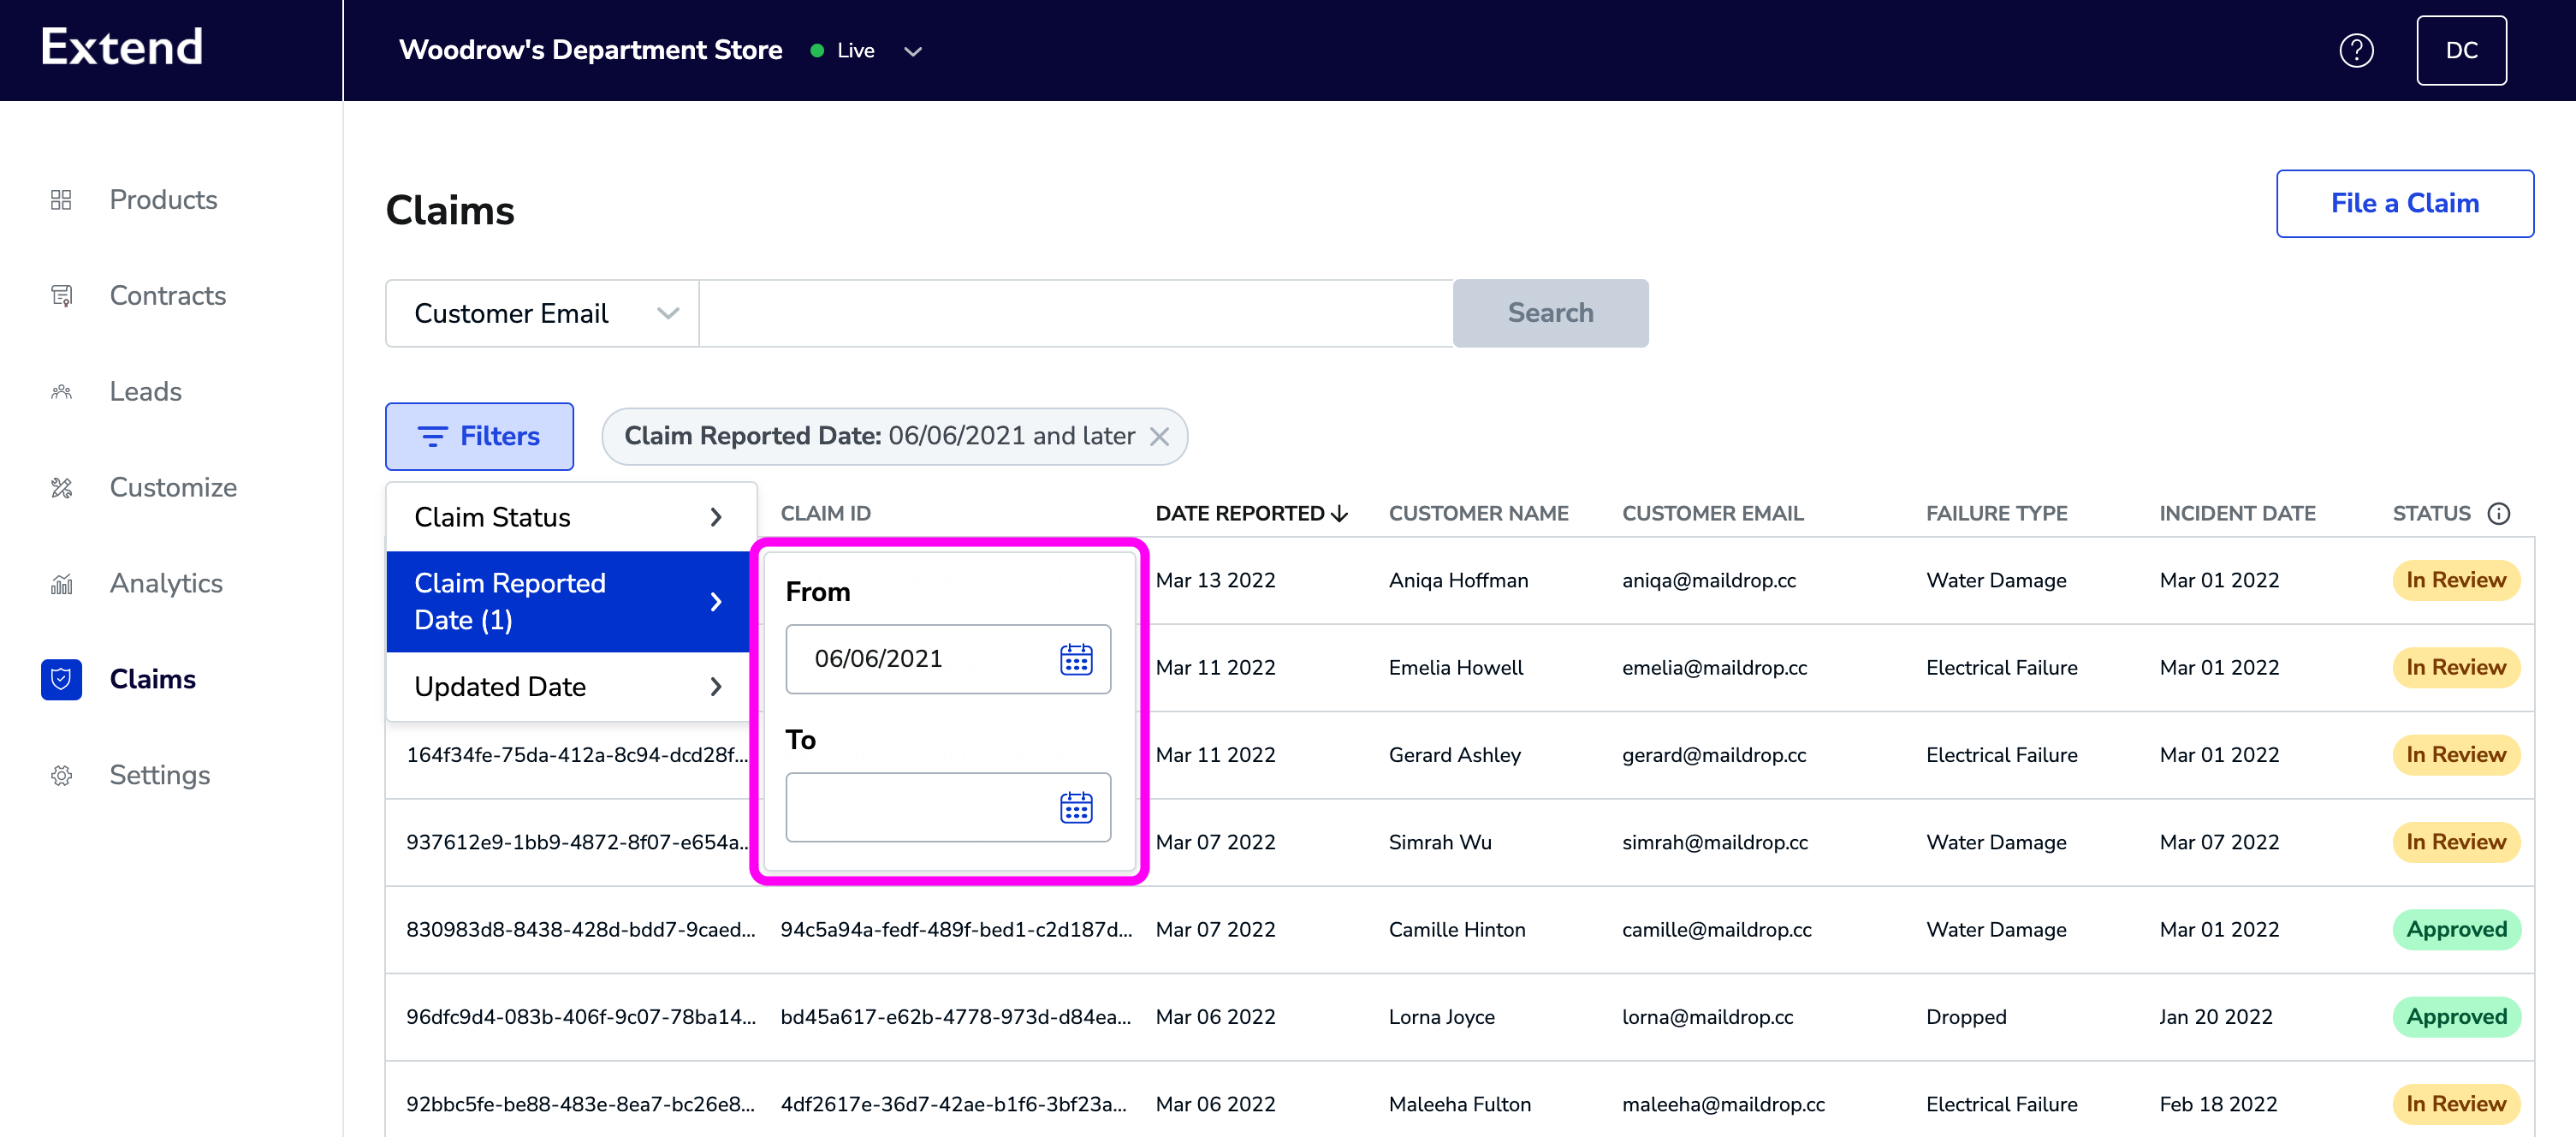Click the From date field showing 06/06/2021

[x=948, y=659]
